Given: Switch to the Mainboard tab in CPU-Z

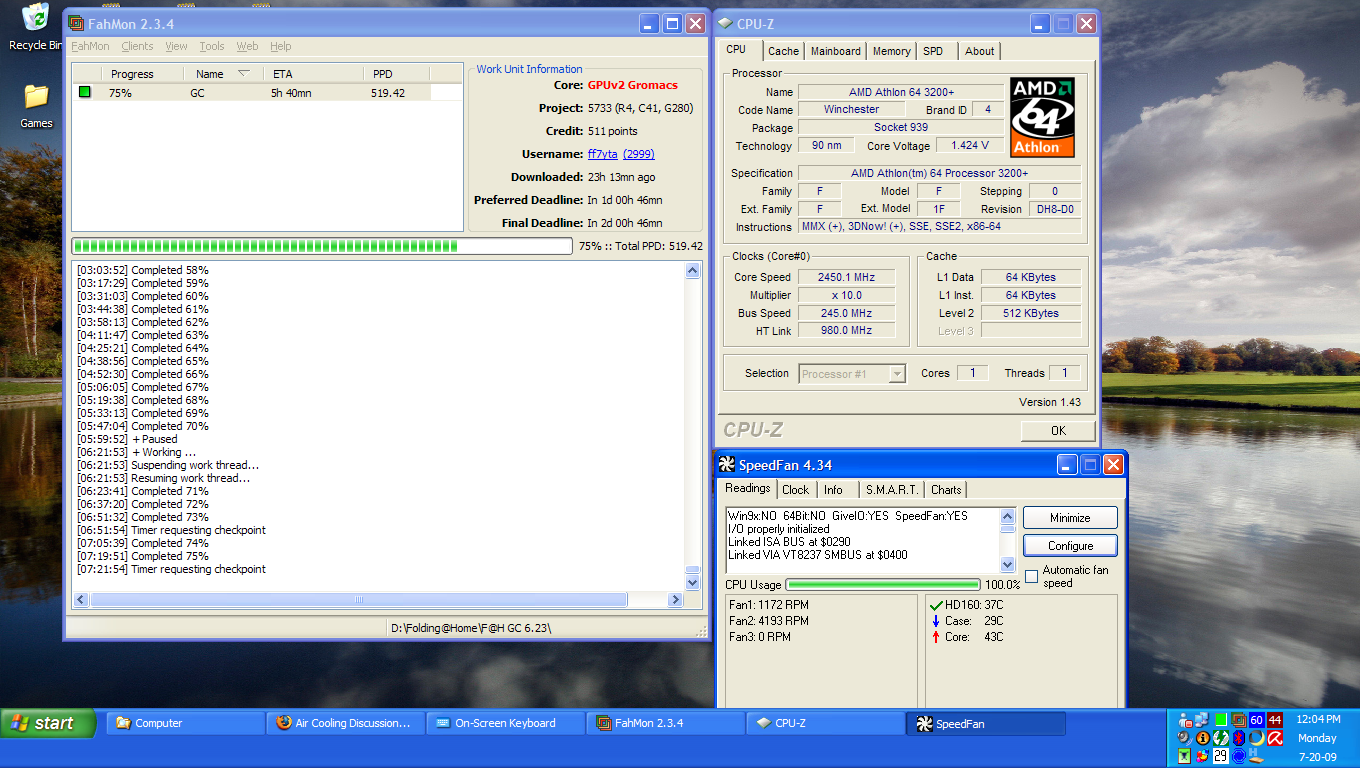Looking at the screenshot, I should click(835, 51).
